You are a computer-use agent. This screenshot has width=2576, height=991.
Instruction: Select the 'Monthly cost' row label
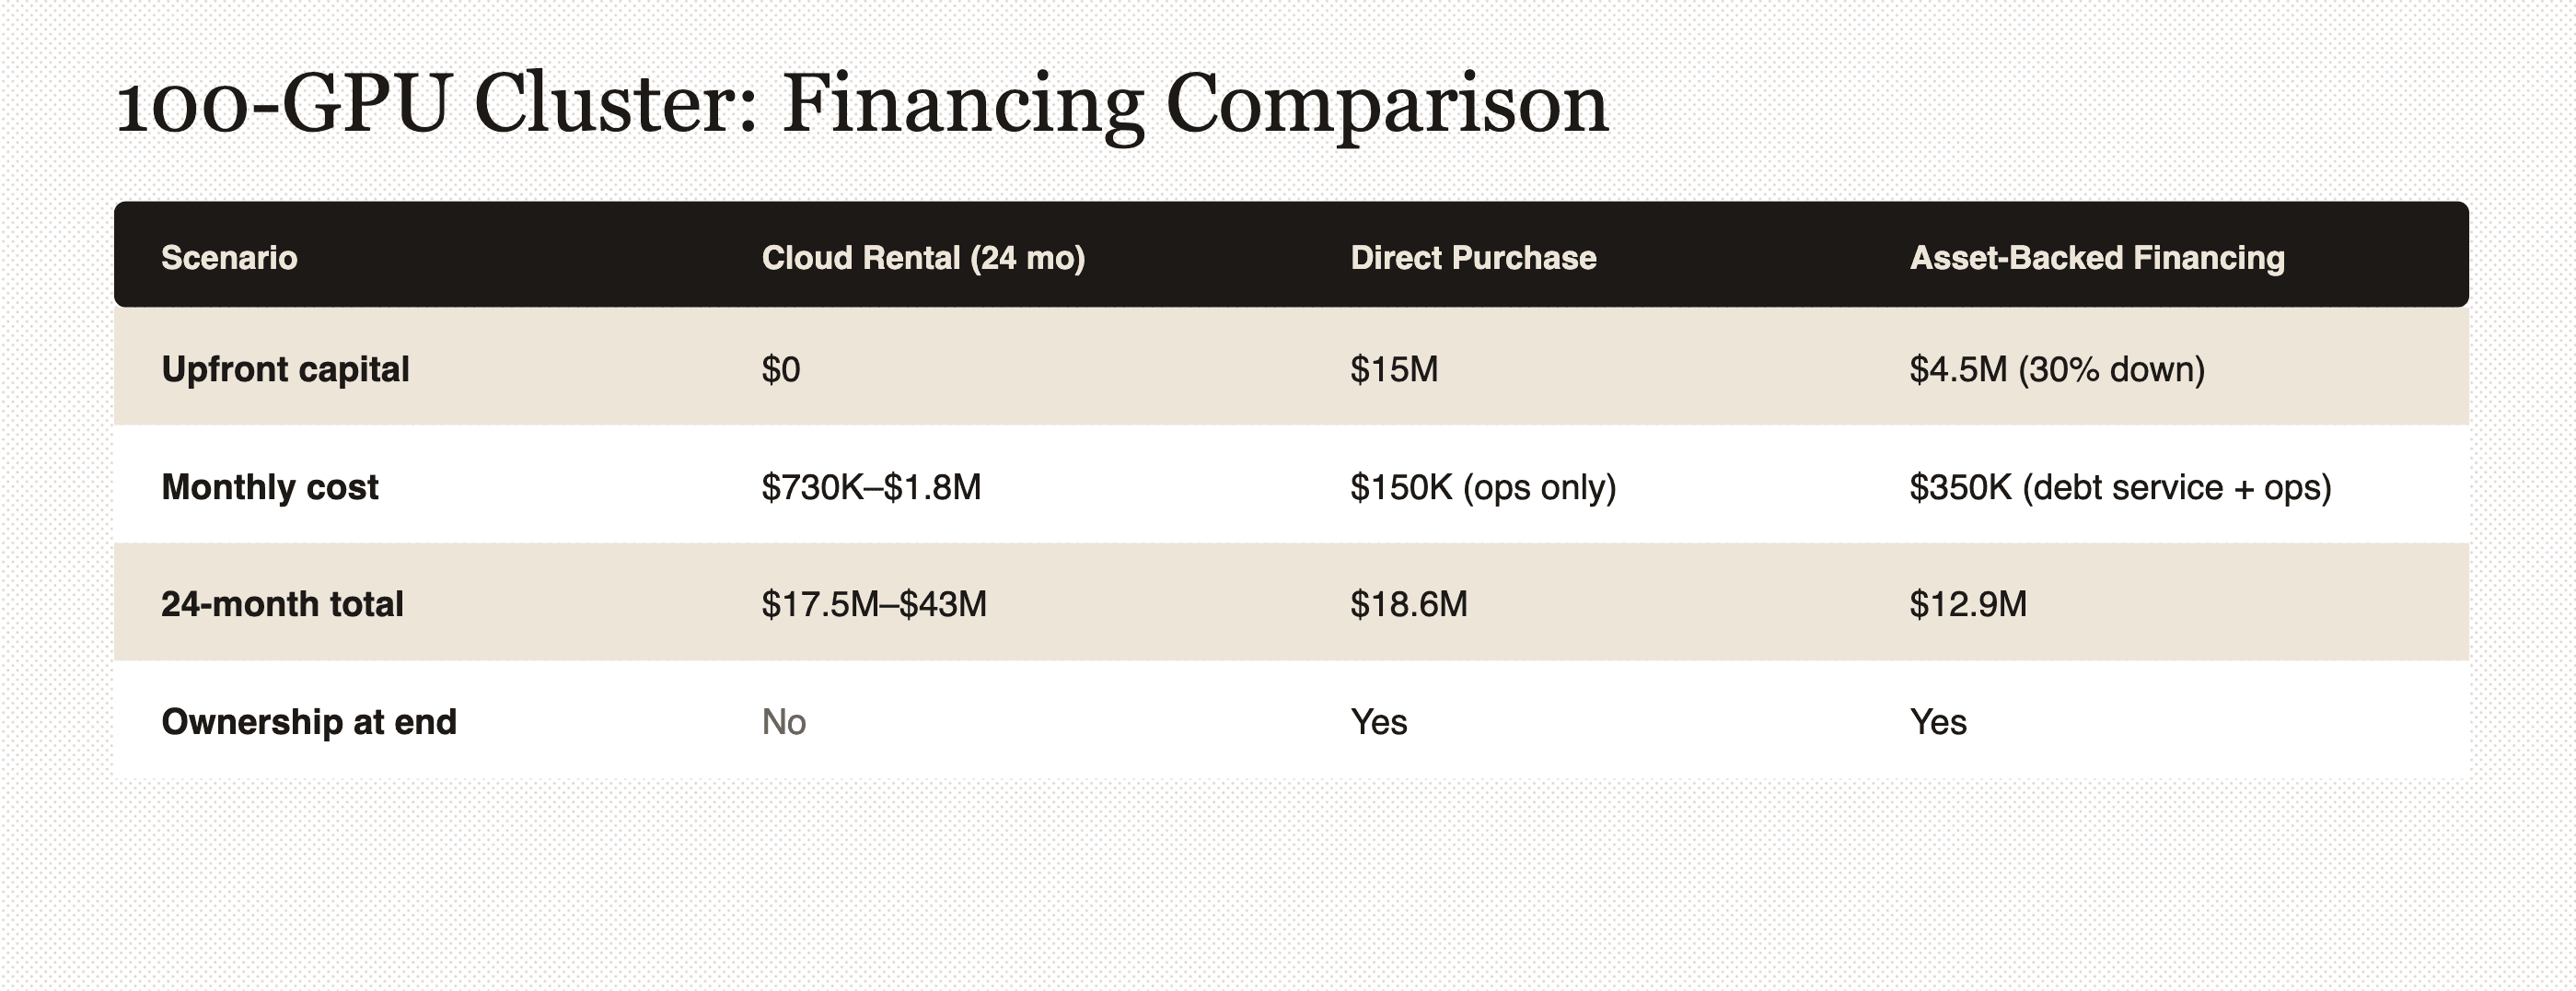click(270, 487)
